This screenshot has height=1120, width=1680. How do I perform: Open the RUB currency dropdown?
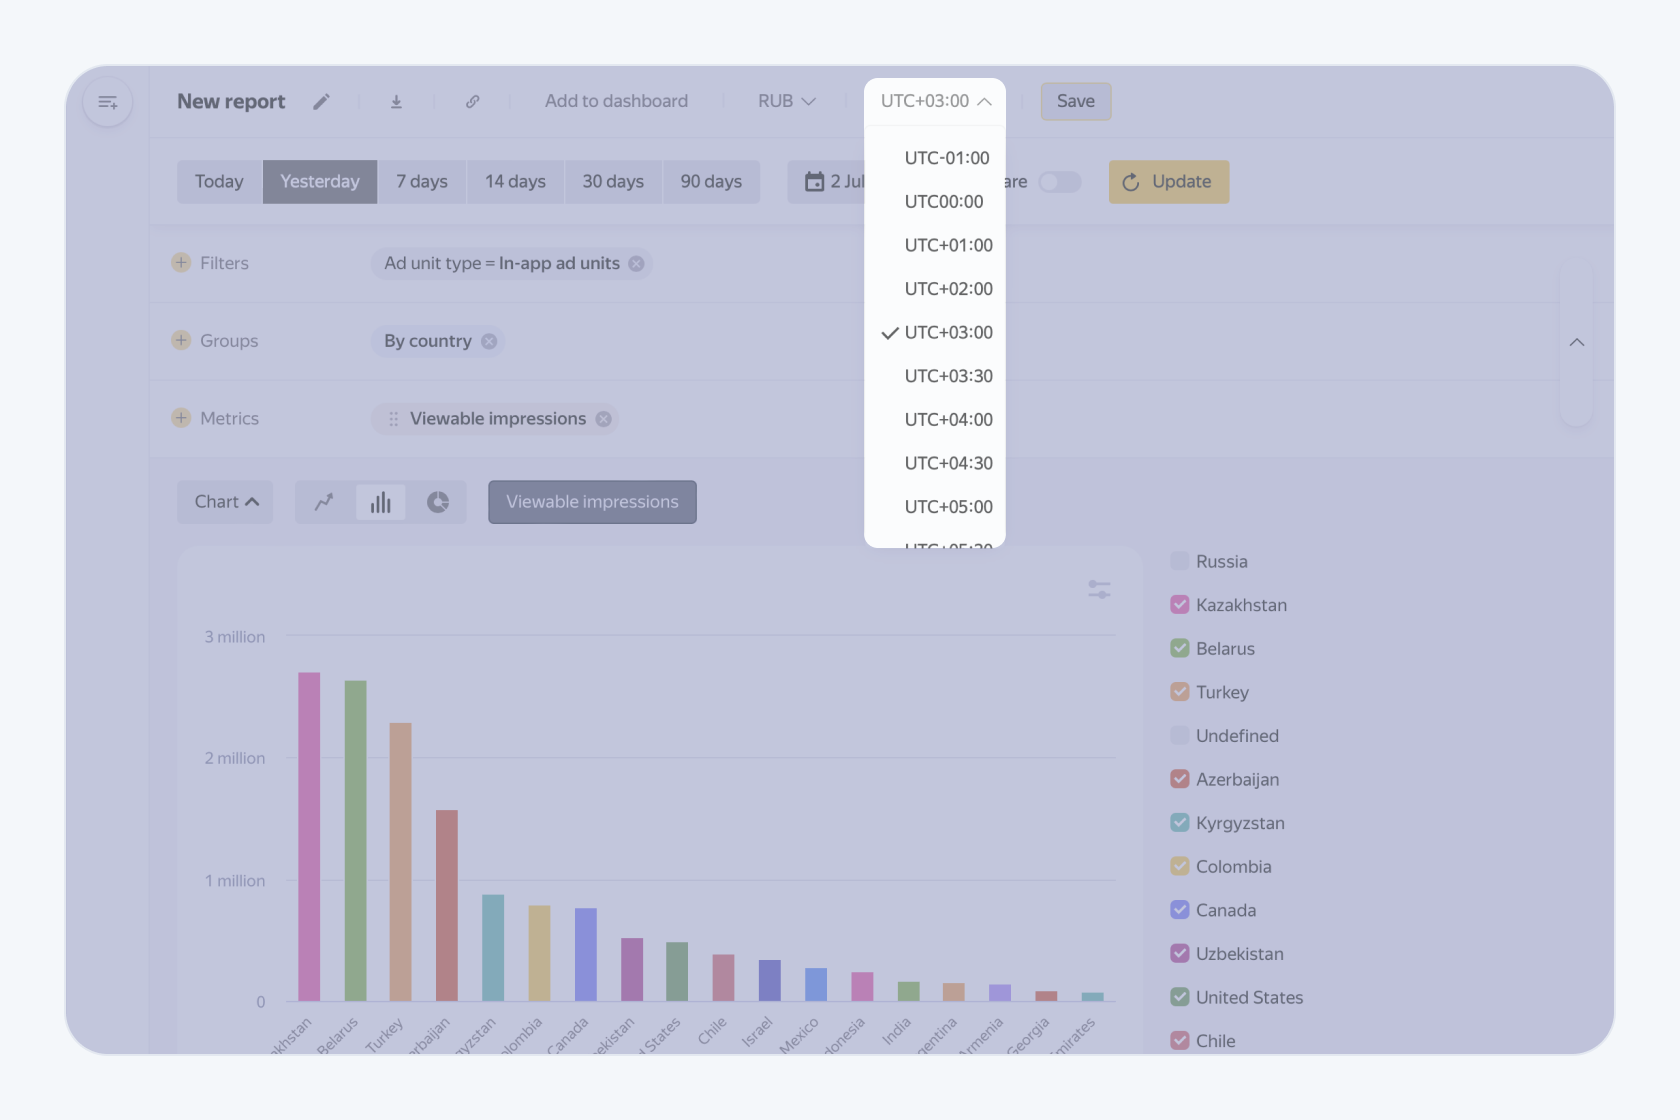pyautogui.click(x=786, y=101)
